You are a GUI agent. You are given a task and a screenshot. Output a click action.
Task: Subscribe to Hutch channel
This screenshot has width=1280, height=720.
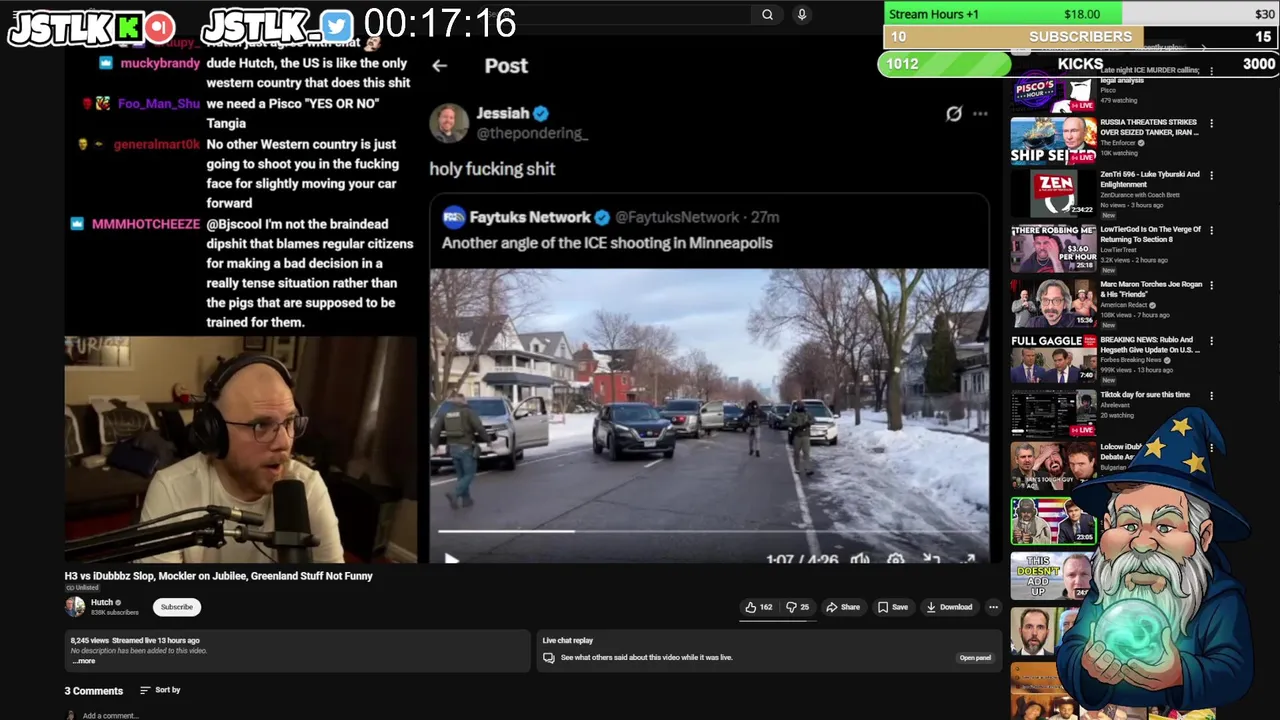tap(177, 607)
